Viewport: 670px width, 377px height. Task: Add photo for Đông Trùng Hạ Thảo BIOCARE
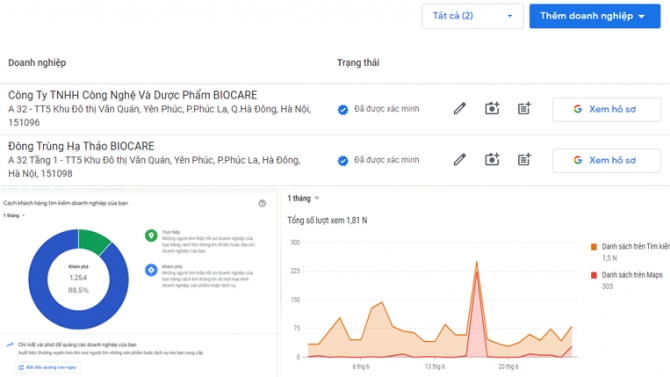pyautogui.click(x=492, y=159)
